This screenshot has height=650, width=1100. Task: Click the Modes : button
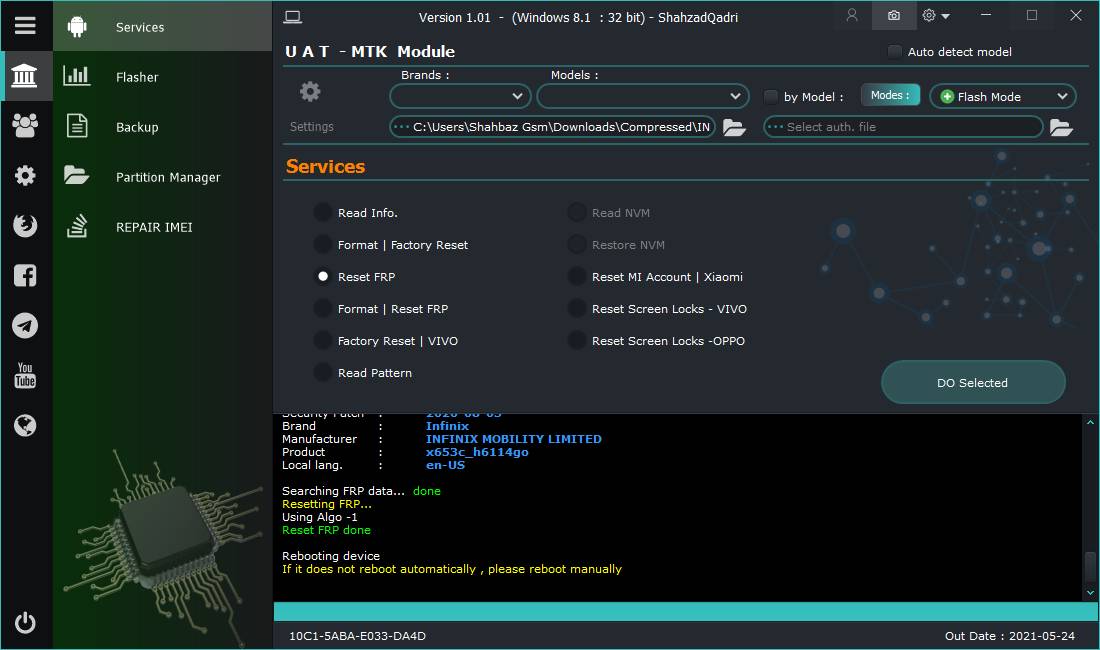tap(890, 95)
